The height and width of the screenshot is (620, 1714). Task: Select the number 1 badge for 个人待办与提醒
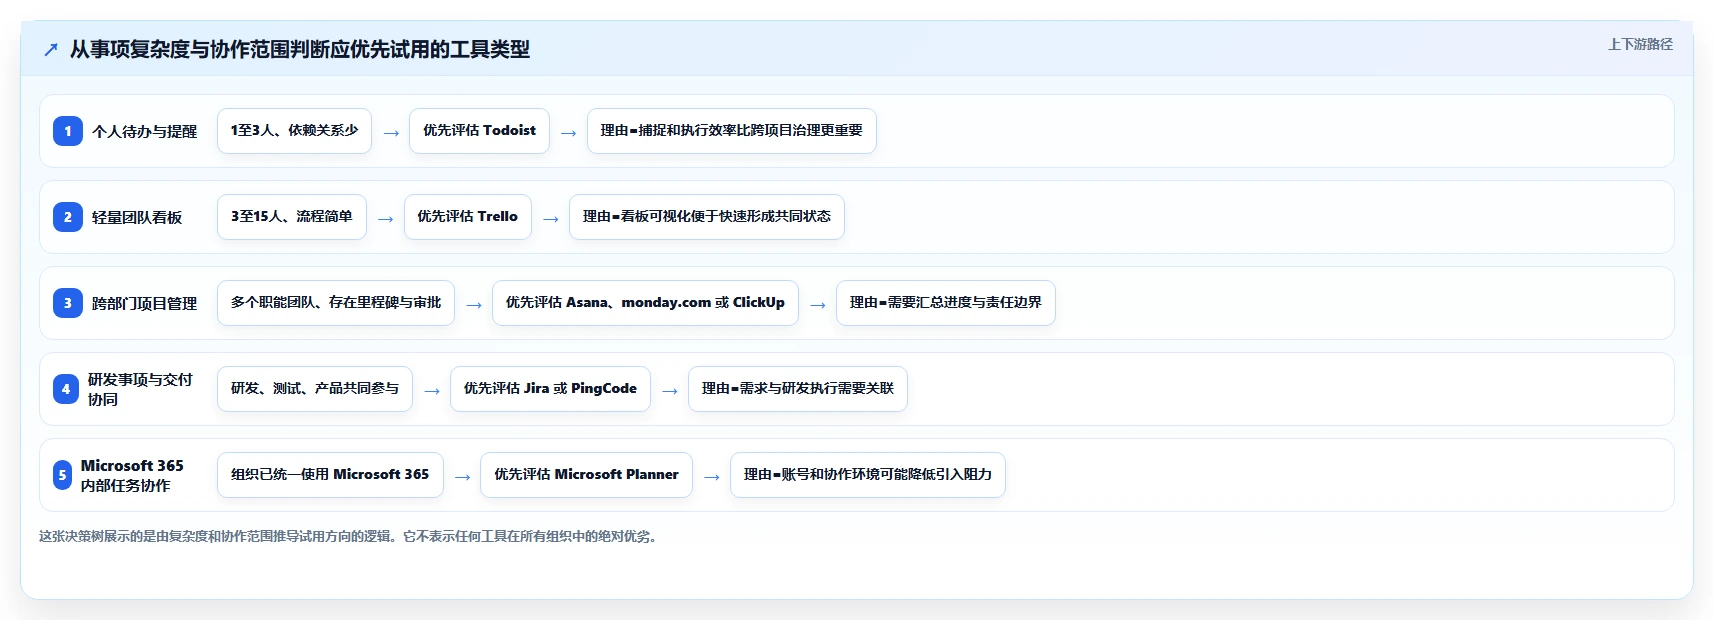click(68, 131)
